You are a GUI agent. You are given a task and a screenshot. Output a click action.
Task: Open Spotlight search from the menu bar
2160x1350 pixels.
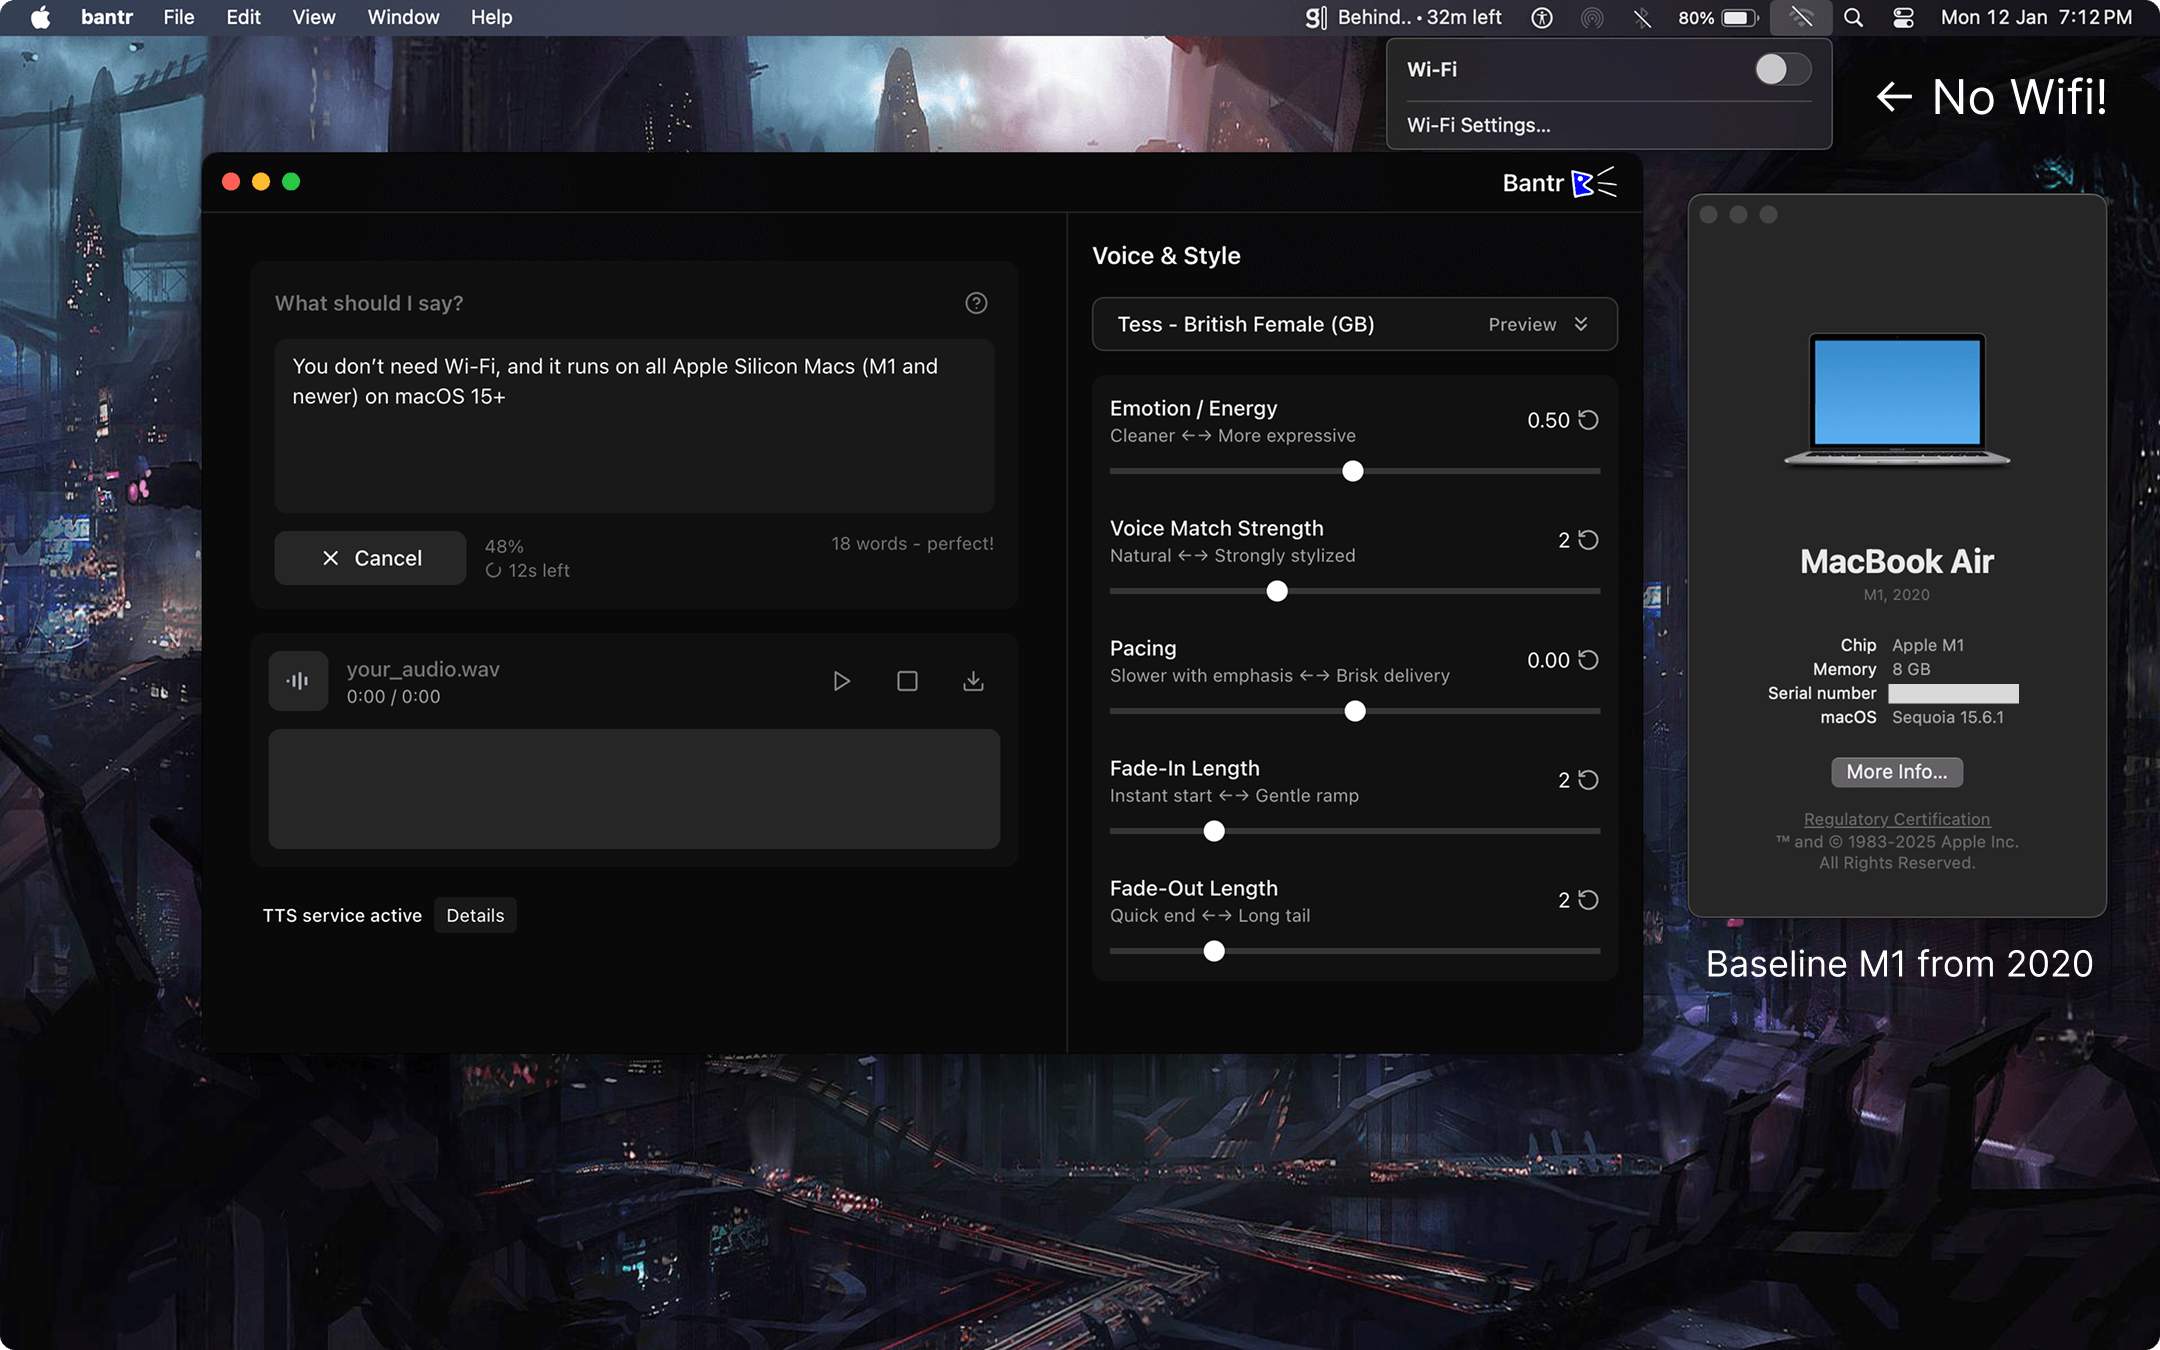[x=1854, y=17]
